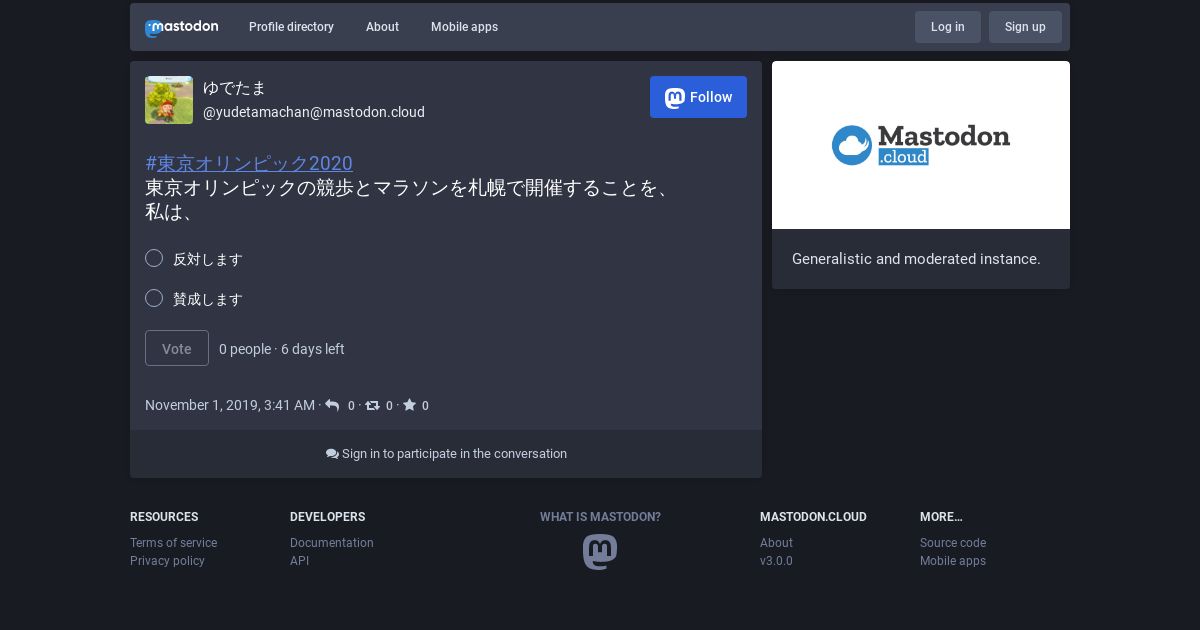The image size is (1200, 630).
Task: Click 'Generalistic and moderated instance' text
Action: click(916, 259)
